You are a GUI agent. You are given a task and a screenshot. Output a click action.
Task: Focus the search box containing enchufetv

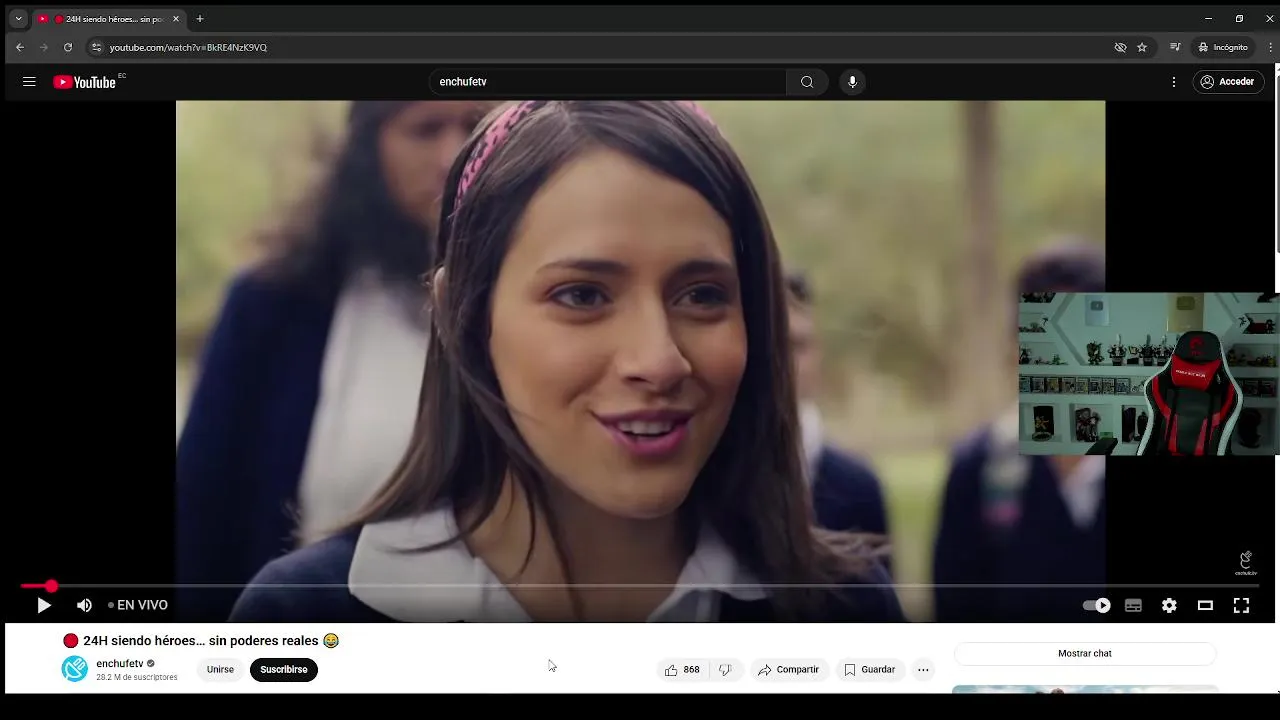coord(608,82)
